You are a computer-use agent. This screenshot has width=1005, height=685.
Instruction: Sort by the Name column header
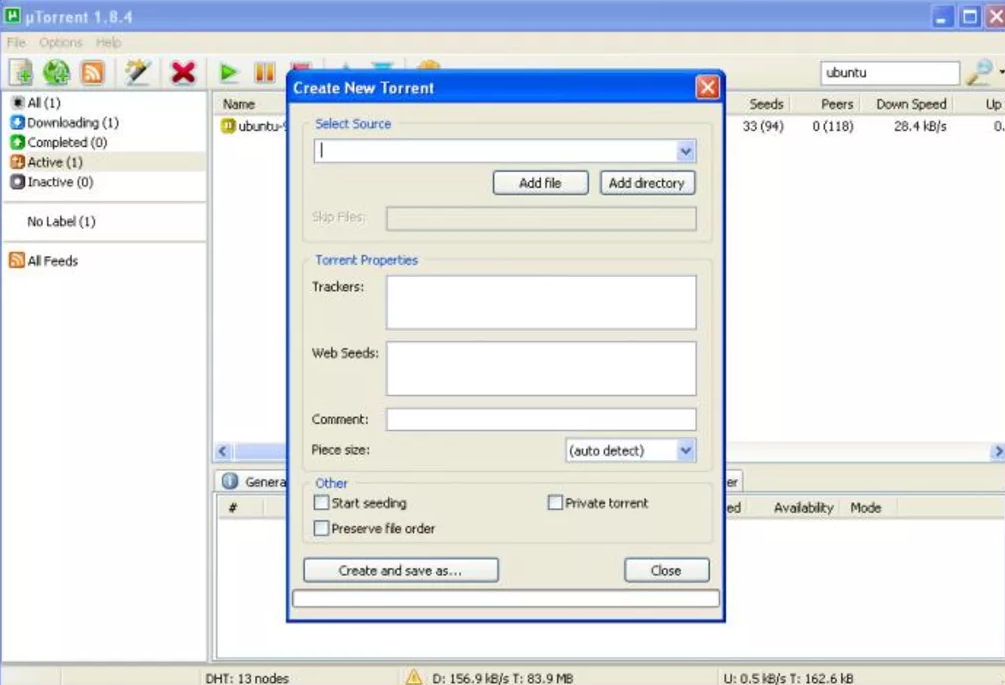click(x=239, y=104)
